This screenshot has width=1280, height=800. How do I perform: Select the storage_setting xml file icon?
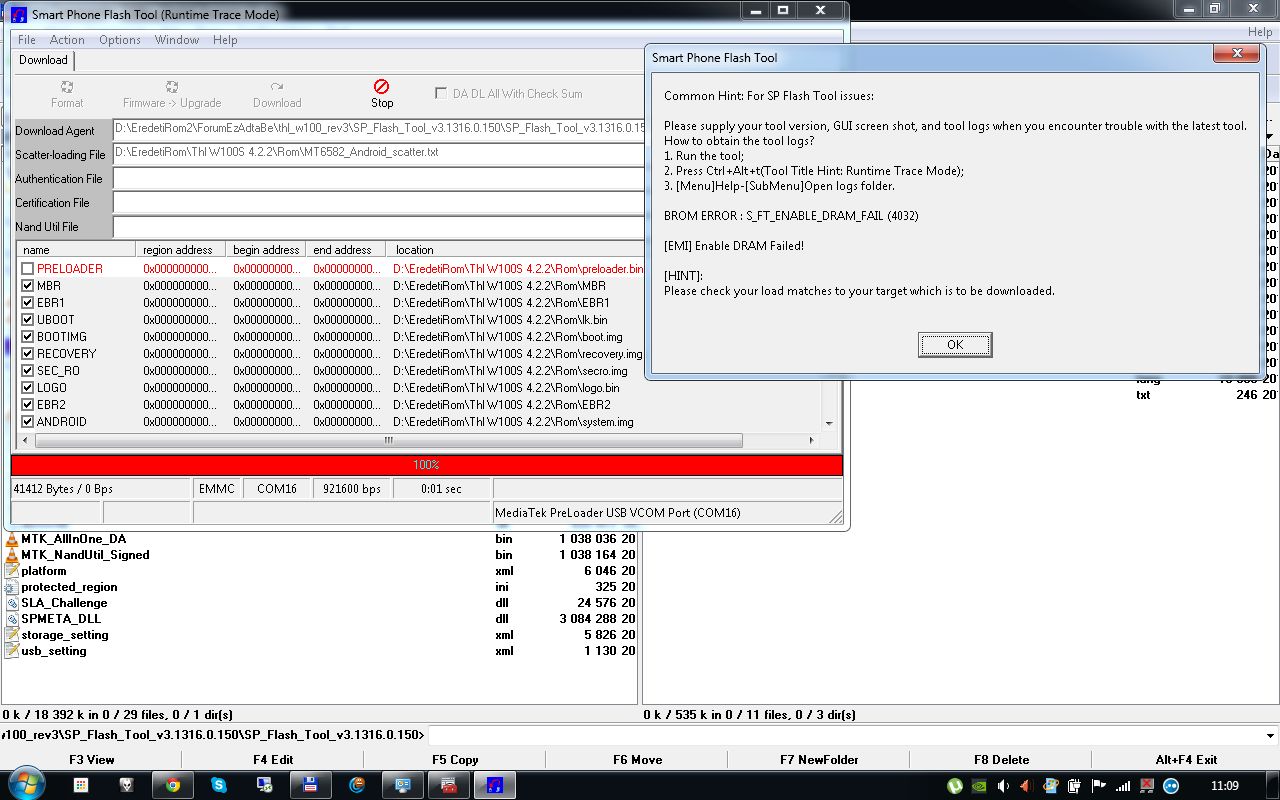pos(12,635)
